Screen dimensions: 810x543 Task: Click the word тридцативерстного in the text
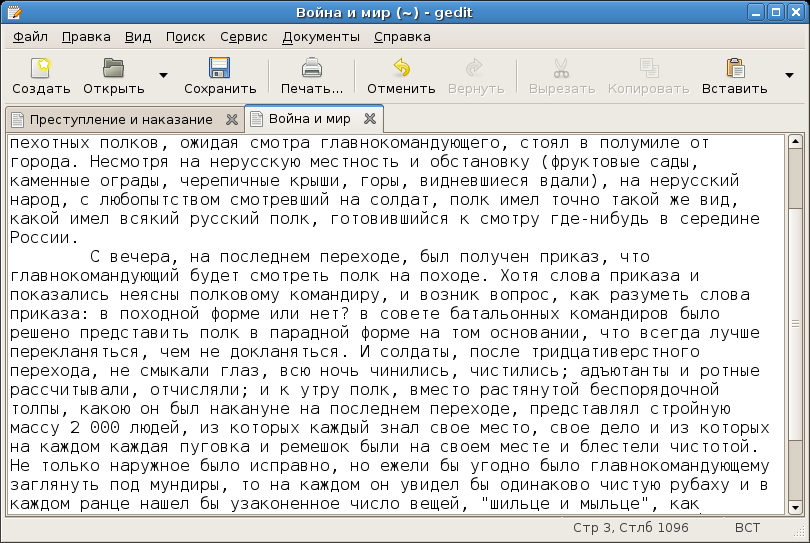pyautogui.click(x=616, y=352)
